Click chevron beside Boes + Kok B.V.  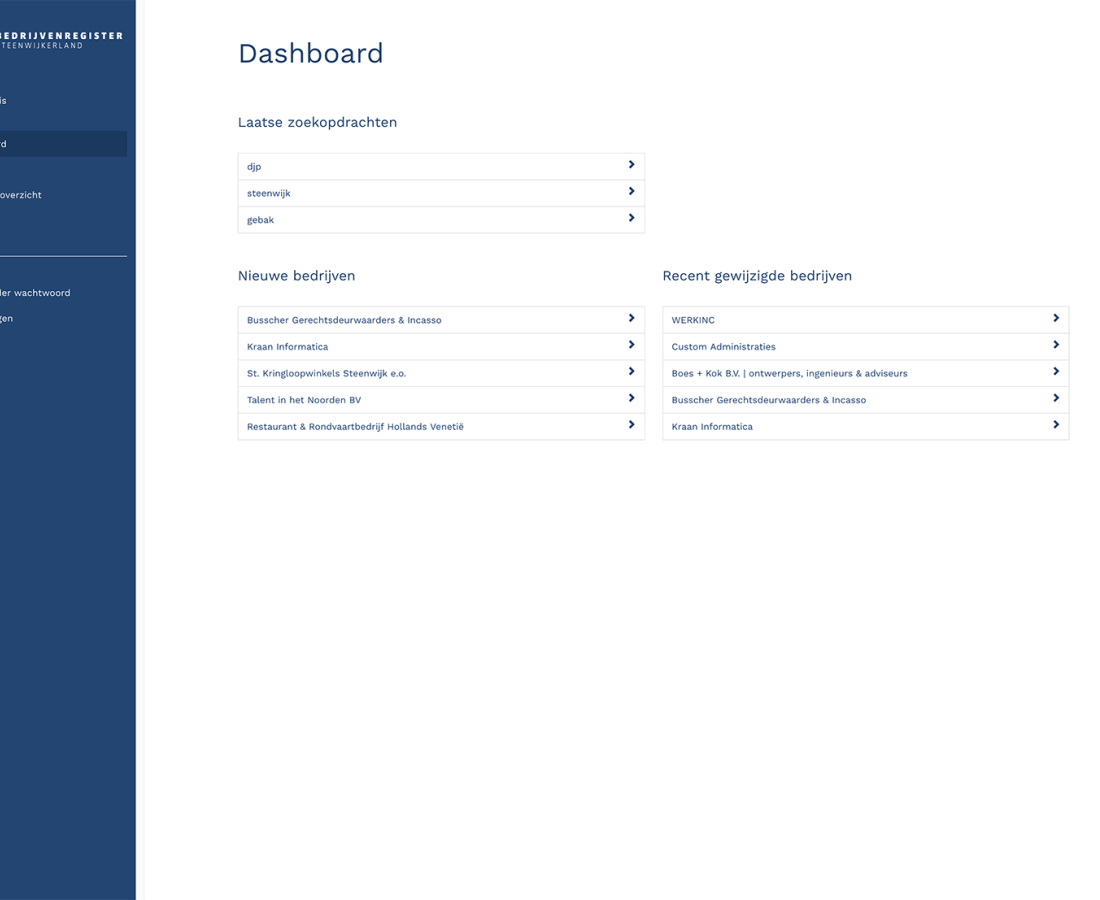pos(1056,372)
